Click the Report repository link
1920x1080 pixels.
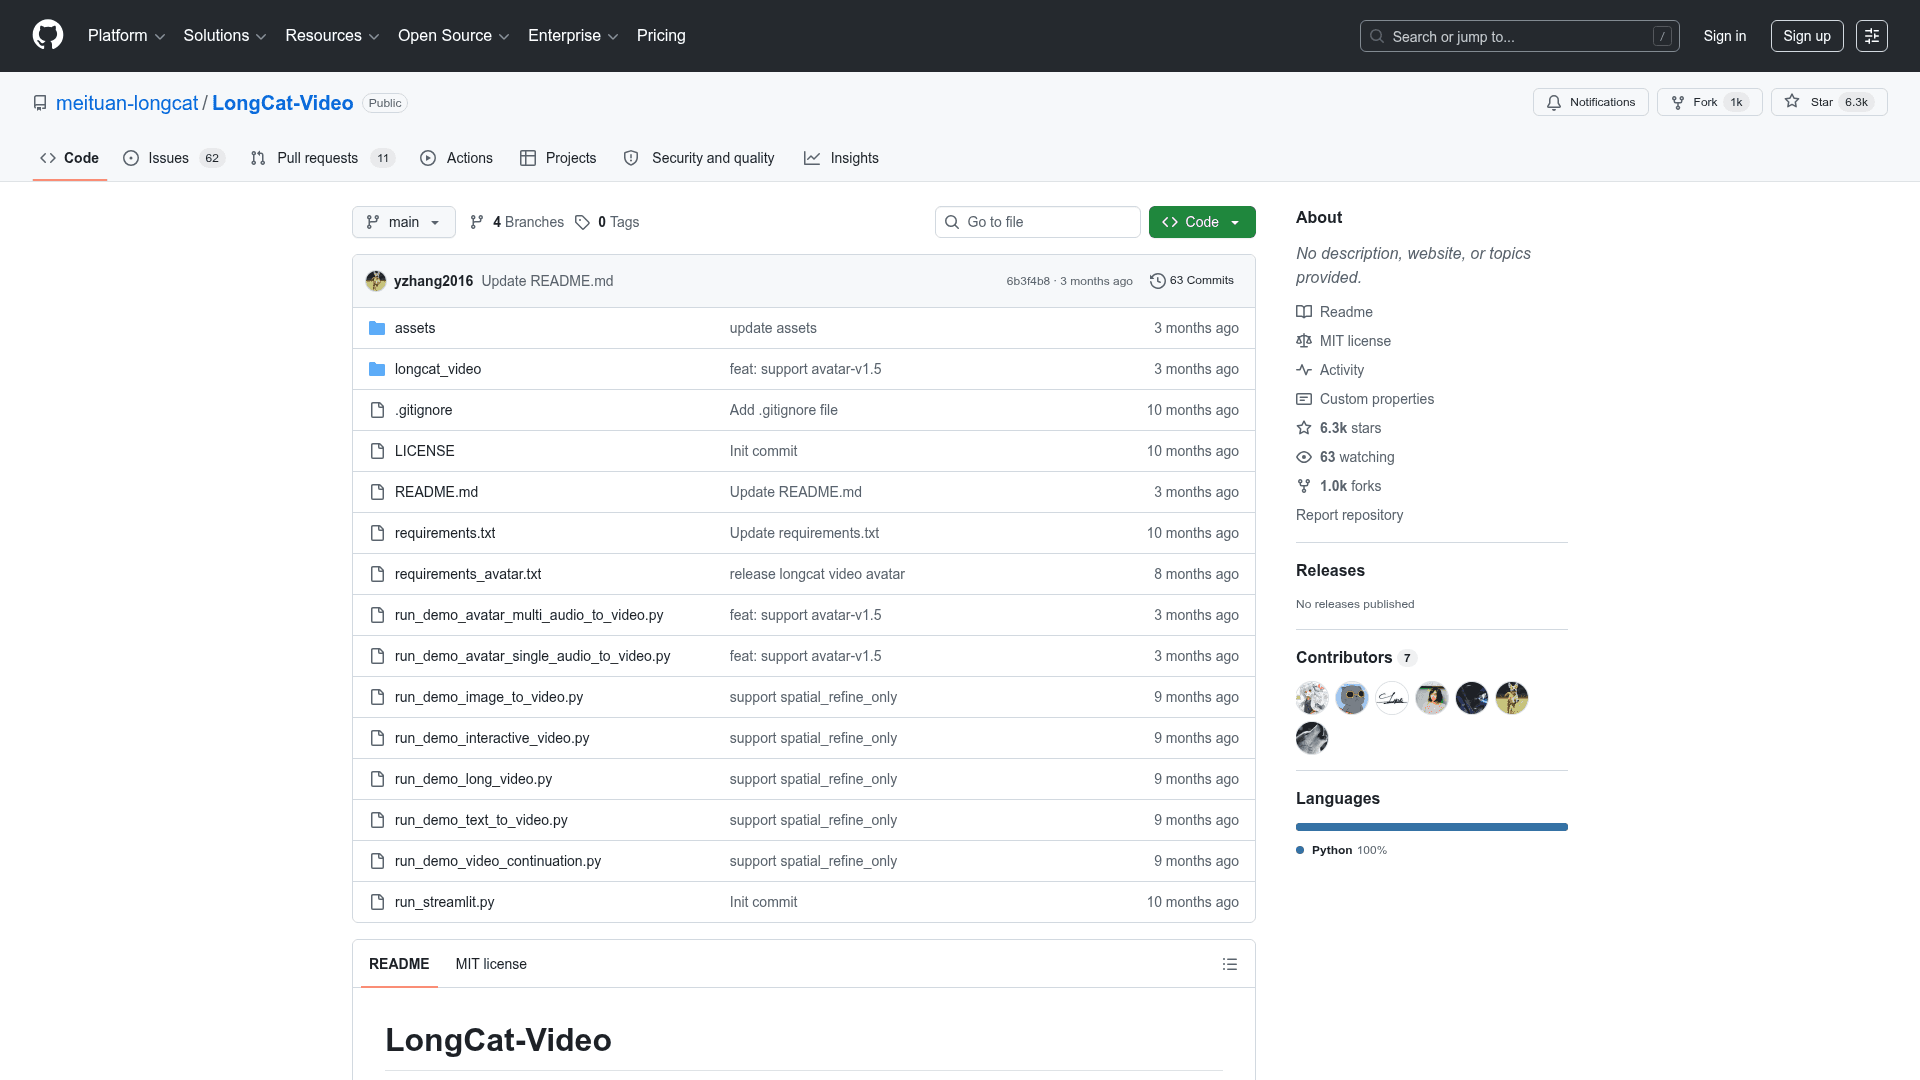click(x=1349, y=515)
